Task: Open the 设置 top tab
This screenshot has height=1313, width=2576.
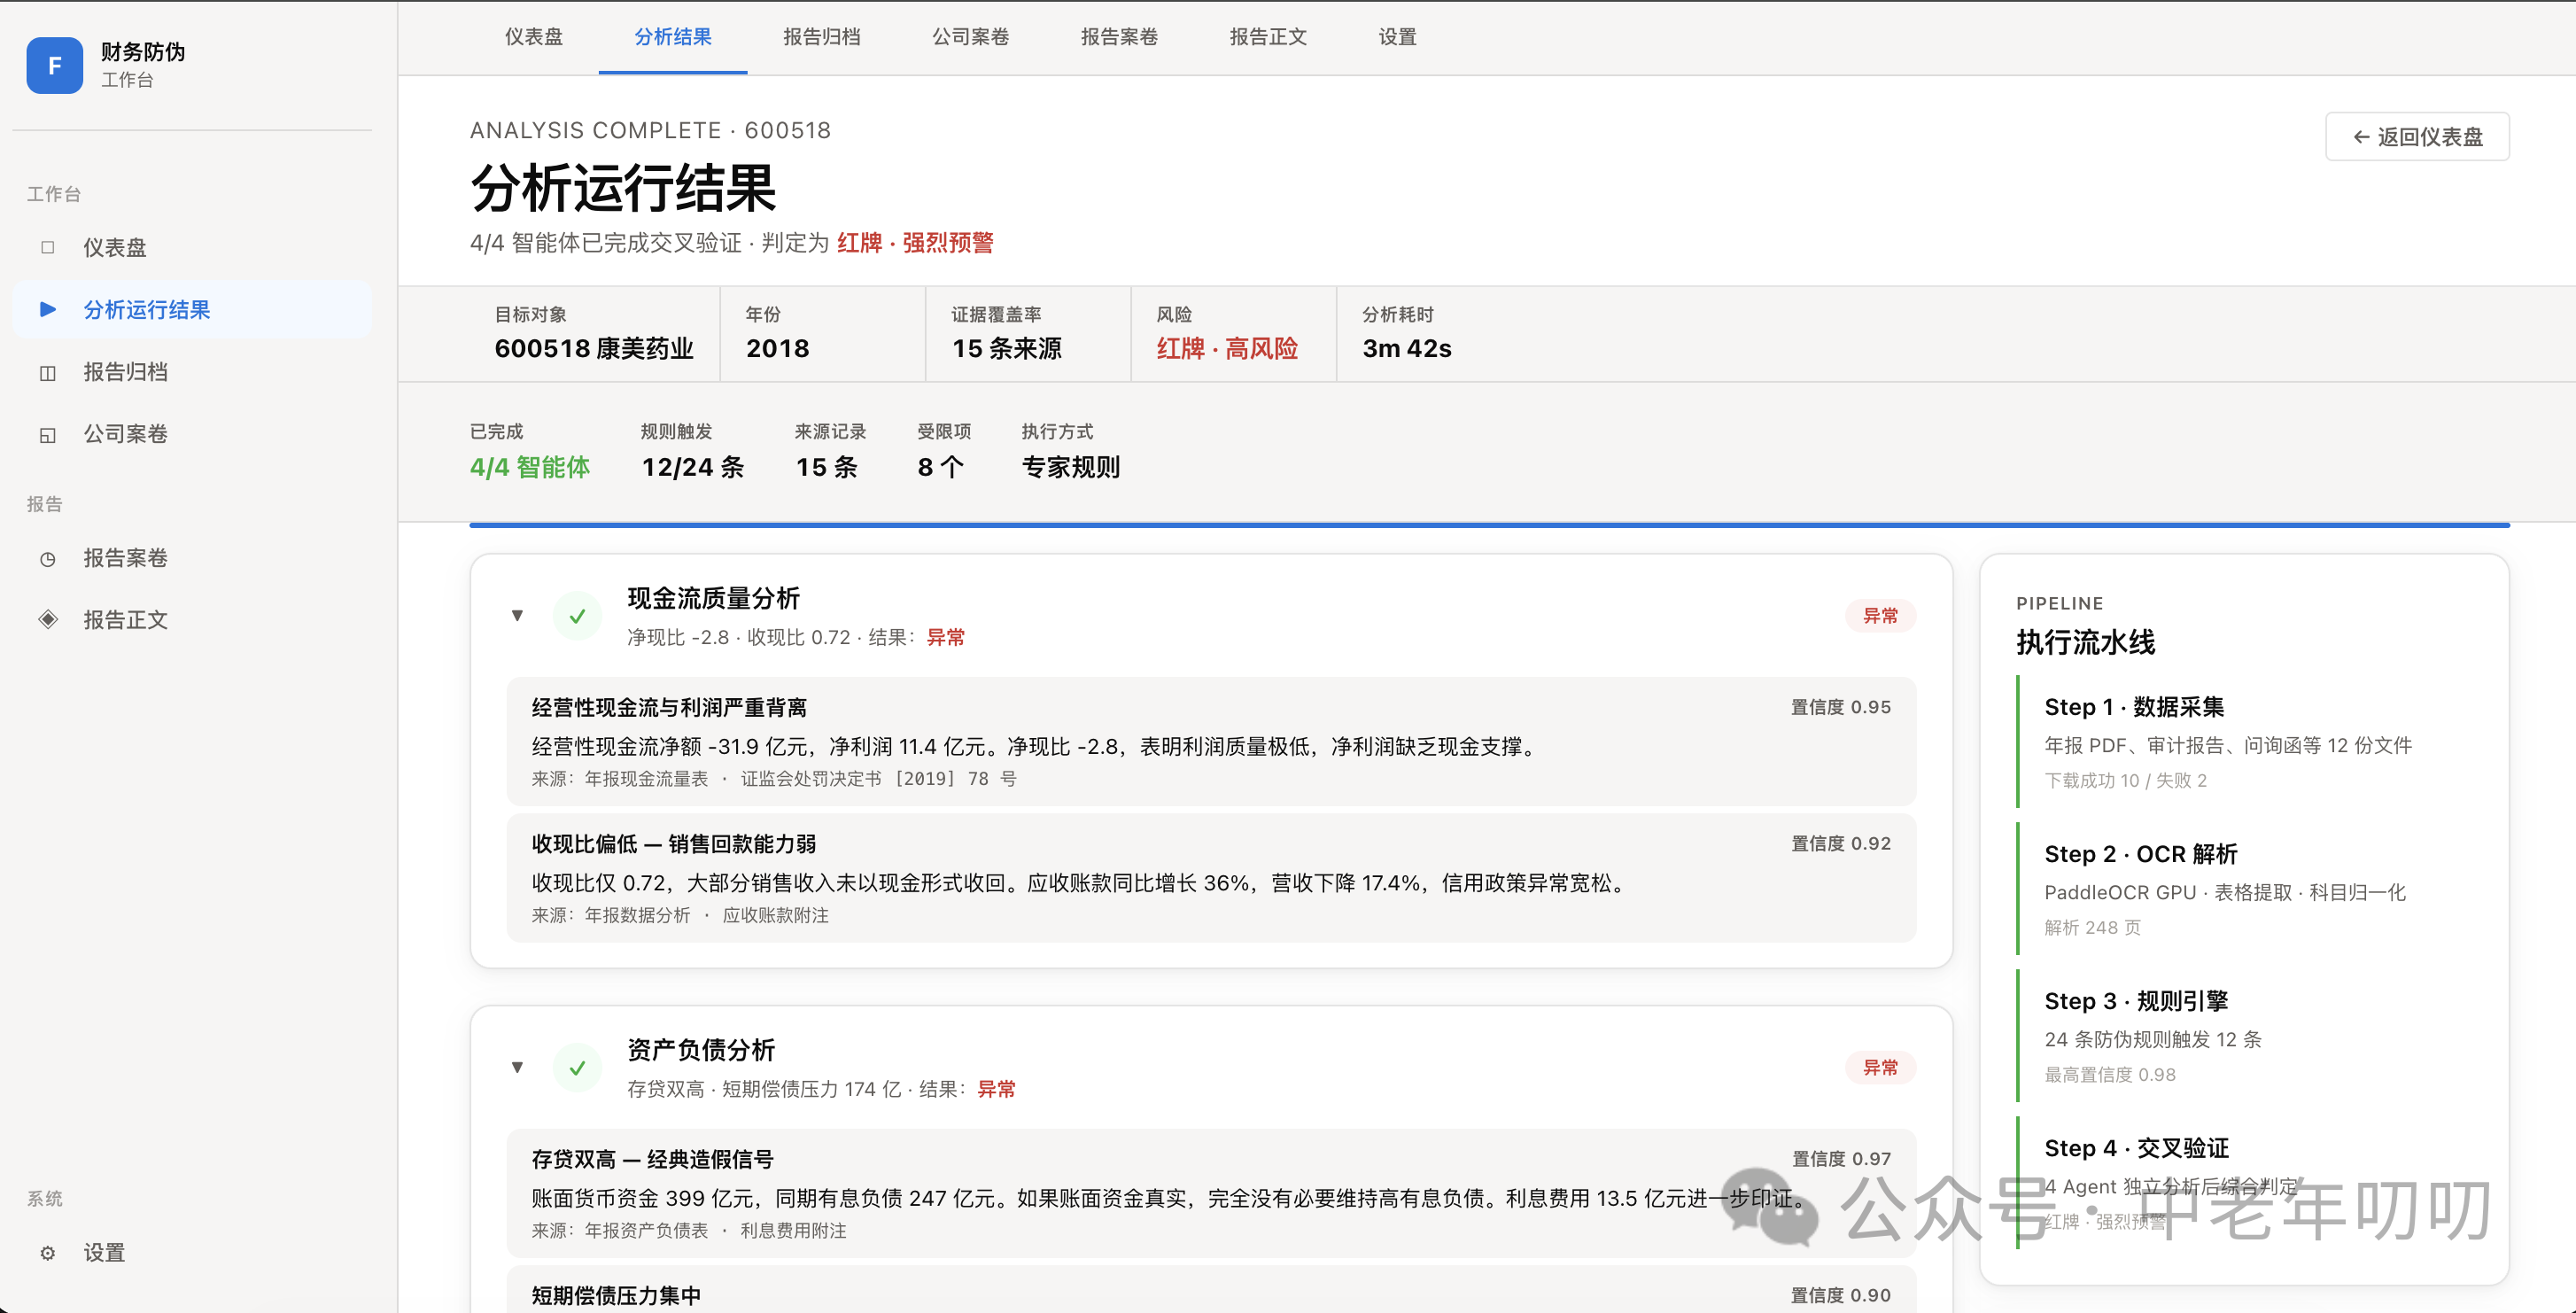Action: pos(1398,37)
